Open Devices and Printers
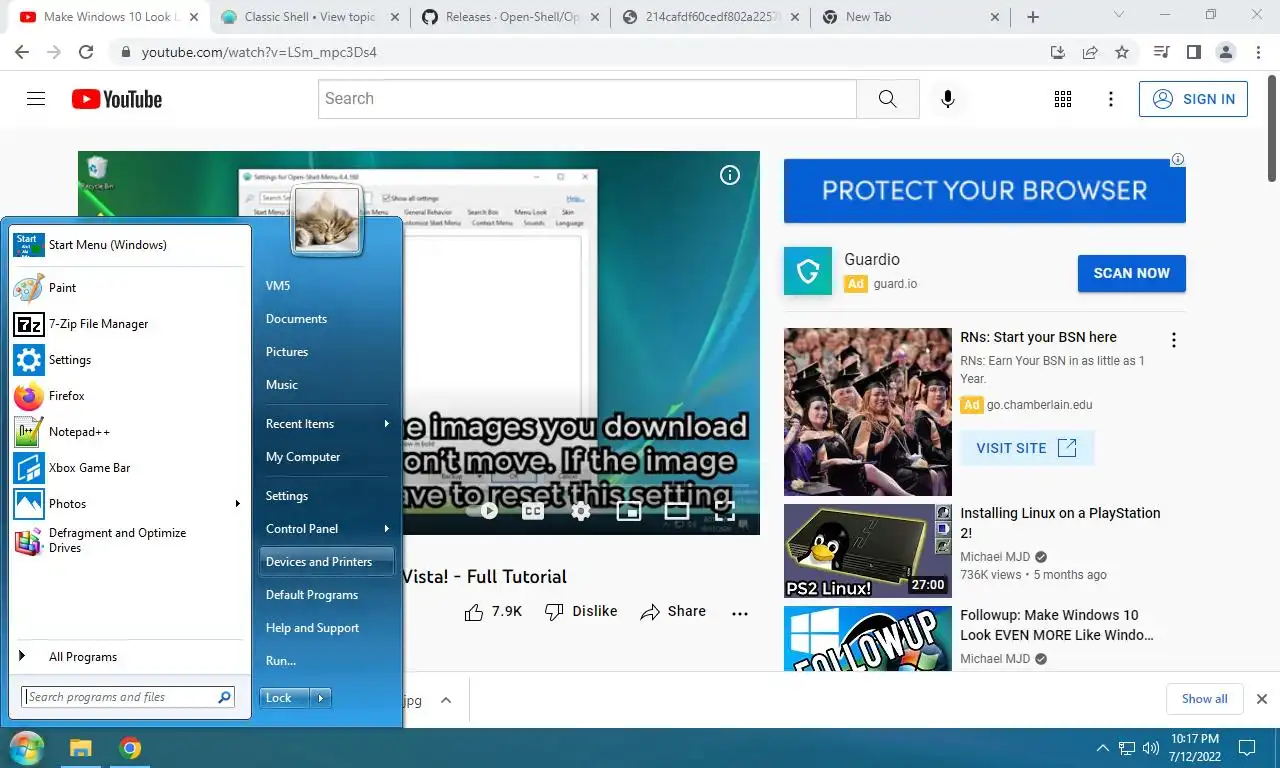The width and height of the screenshot is (1280, 768). tap(326, 562)
